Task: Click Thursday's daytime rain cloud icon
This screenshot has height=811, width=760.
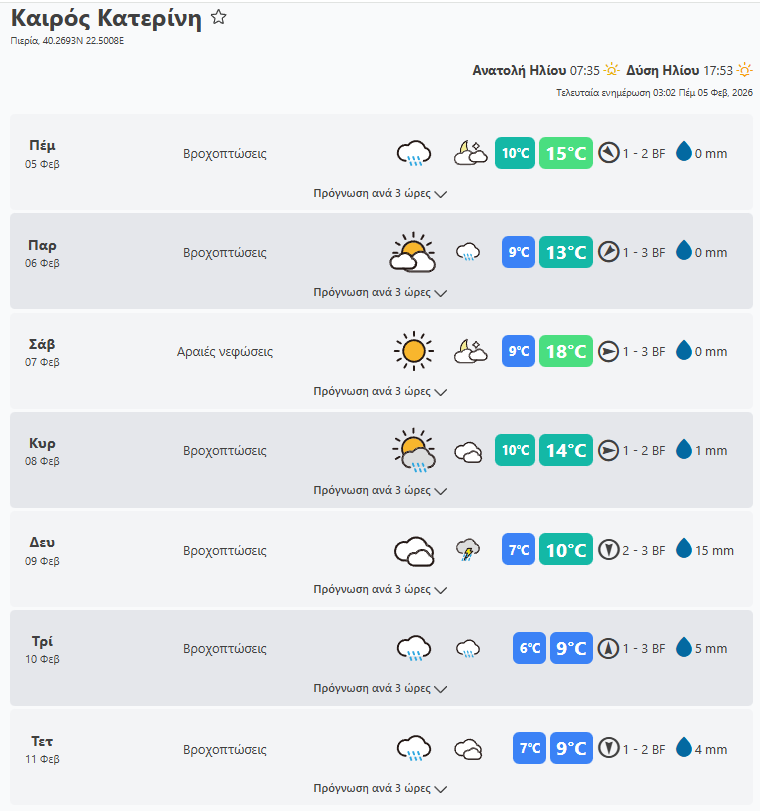Action: (413, 153)
